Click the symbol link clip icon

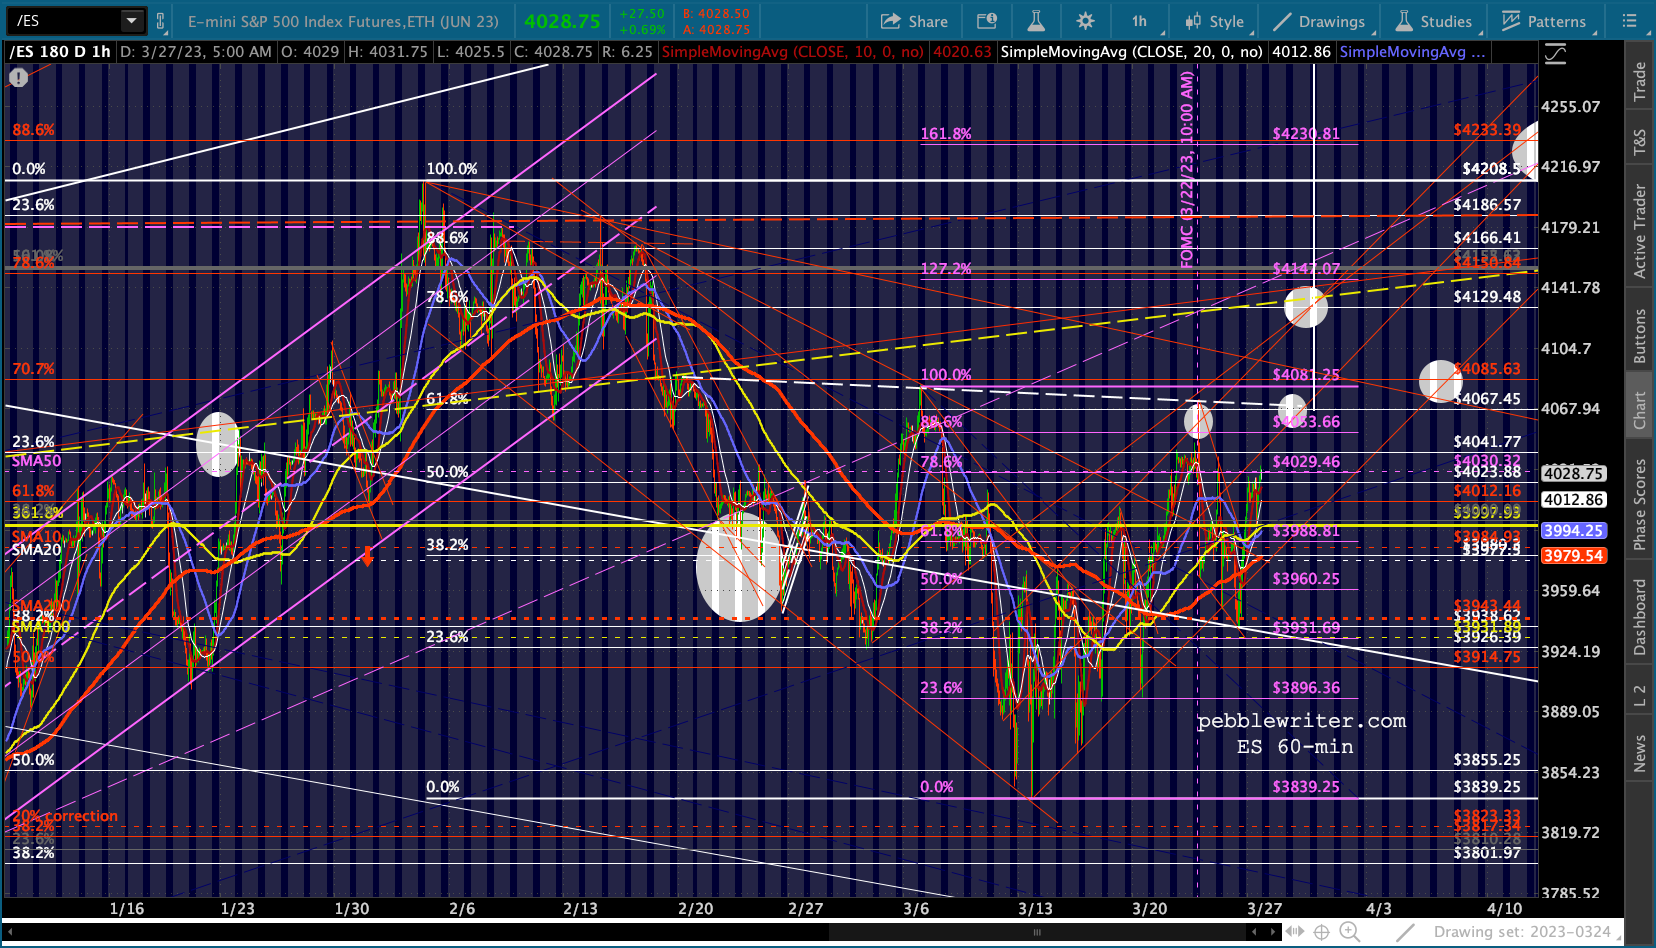tap(160, 20)
